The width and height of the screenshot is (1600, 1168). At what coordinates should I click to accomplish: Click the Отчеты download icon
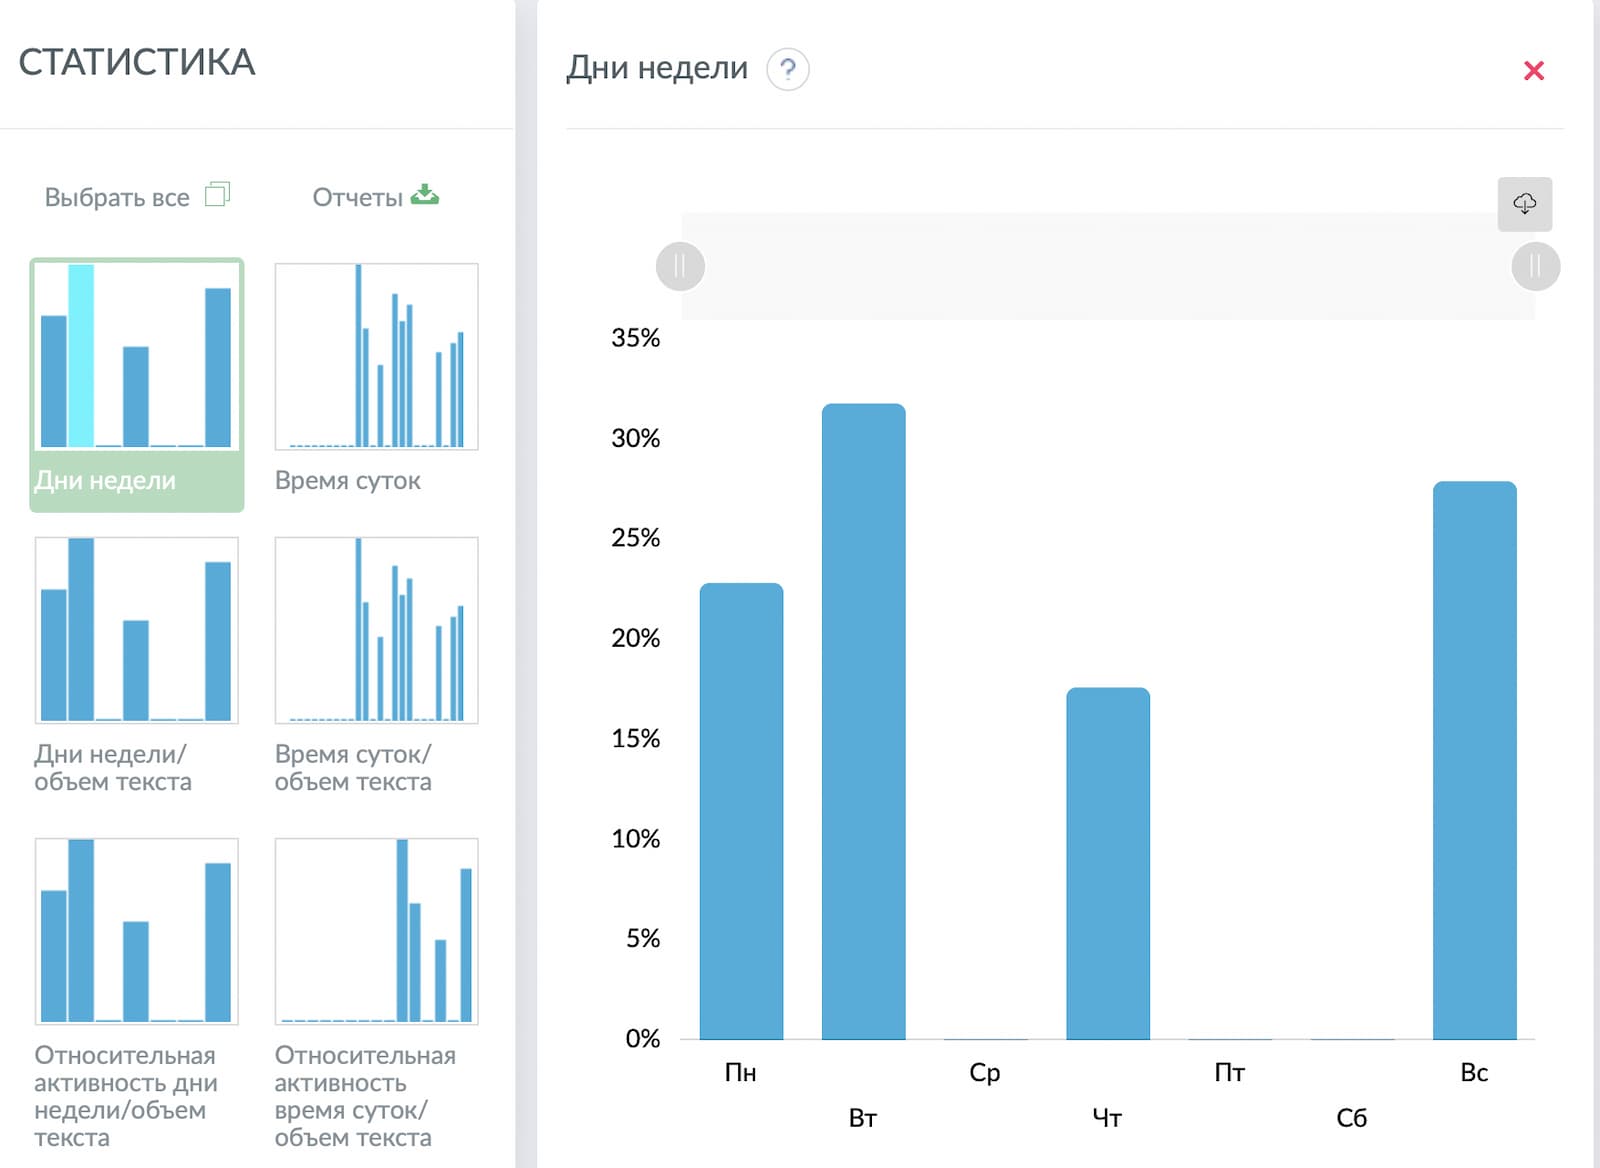(x=425, y=194)
